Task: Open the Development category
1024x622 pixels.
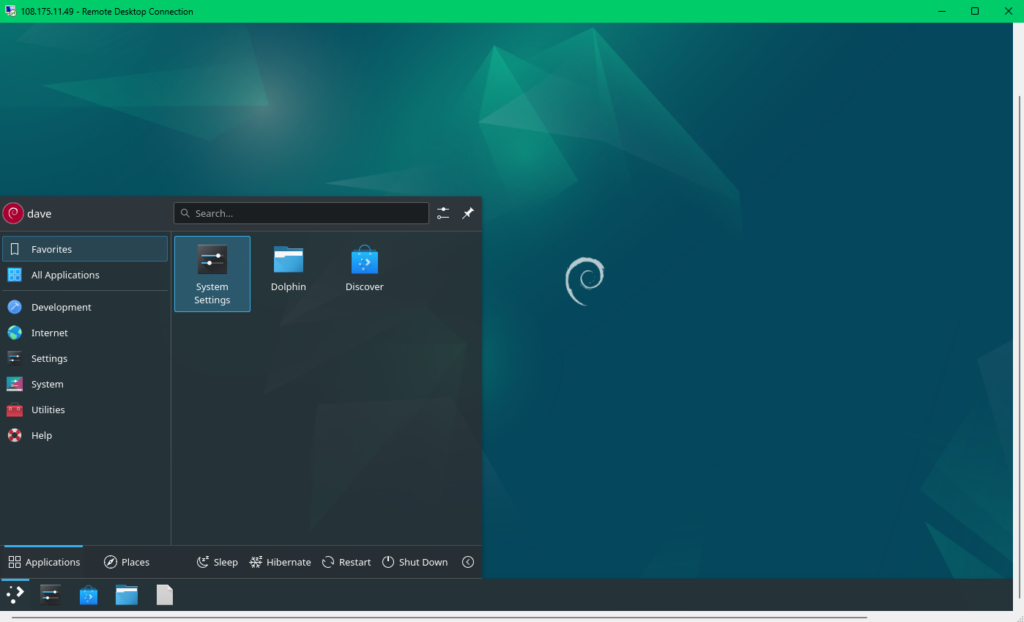Action: (85, 307)
